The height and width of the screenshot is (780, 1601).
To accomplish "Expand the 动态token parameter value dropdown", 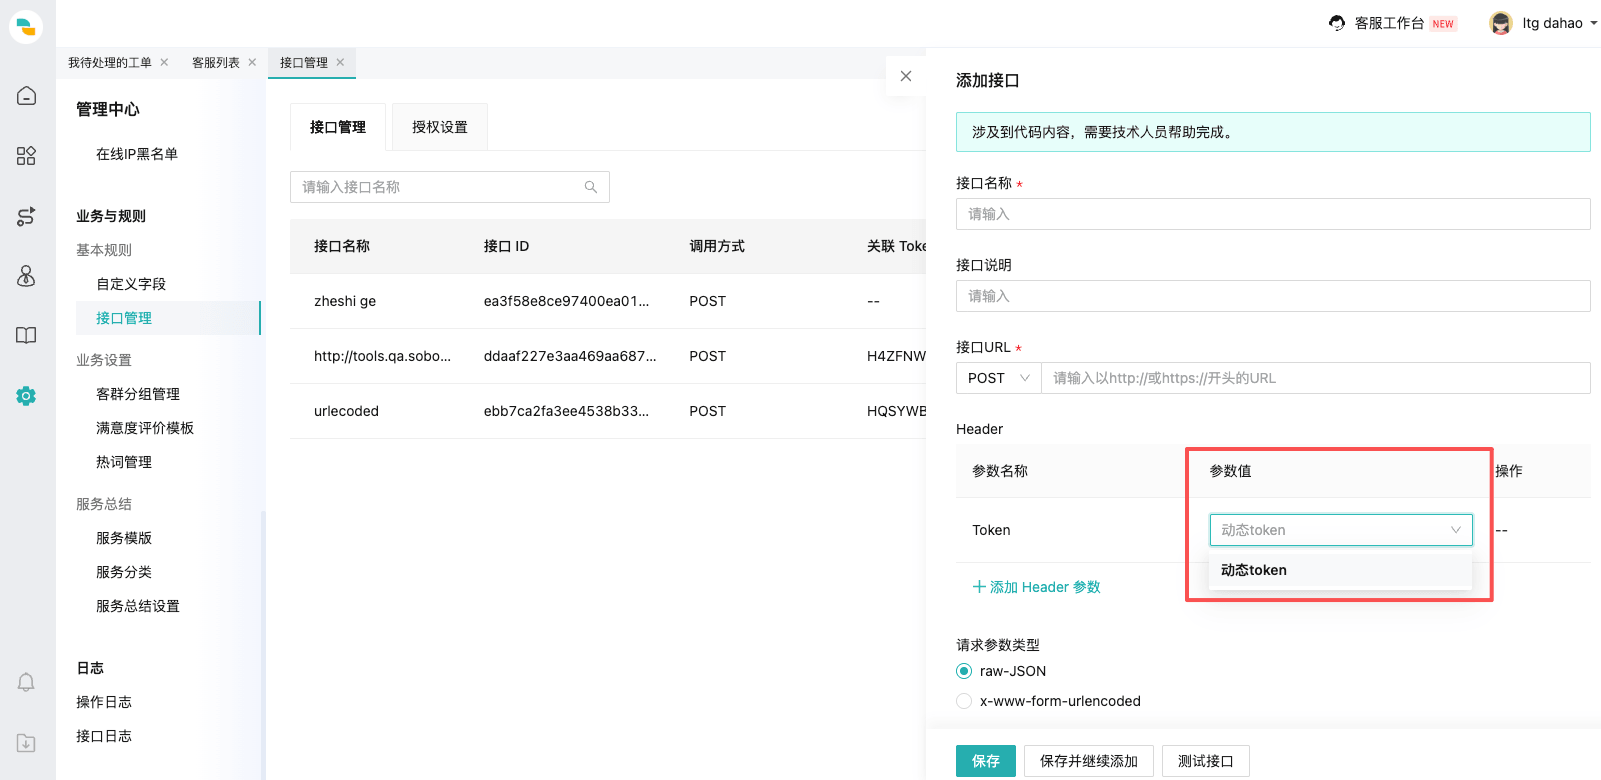I will click(1340, 530).
